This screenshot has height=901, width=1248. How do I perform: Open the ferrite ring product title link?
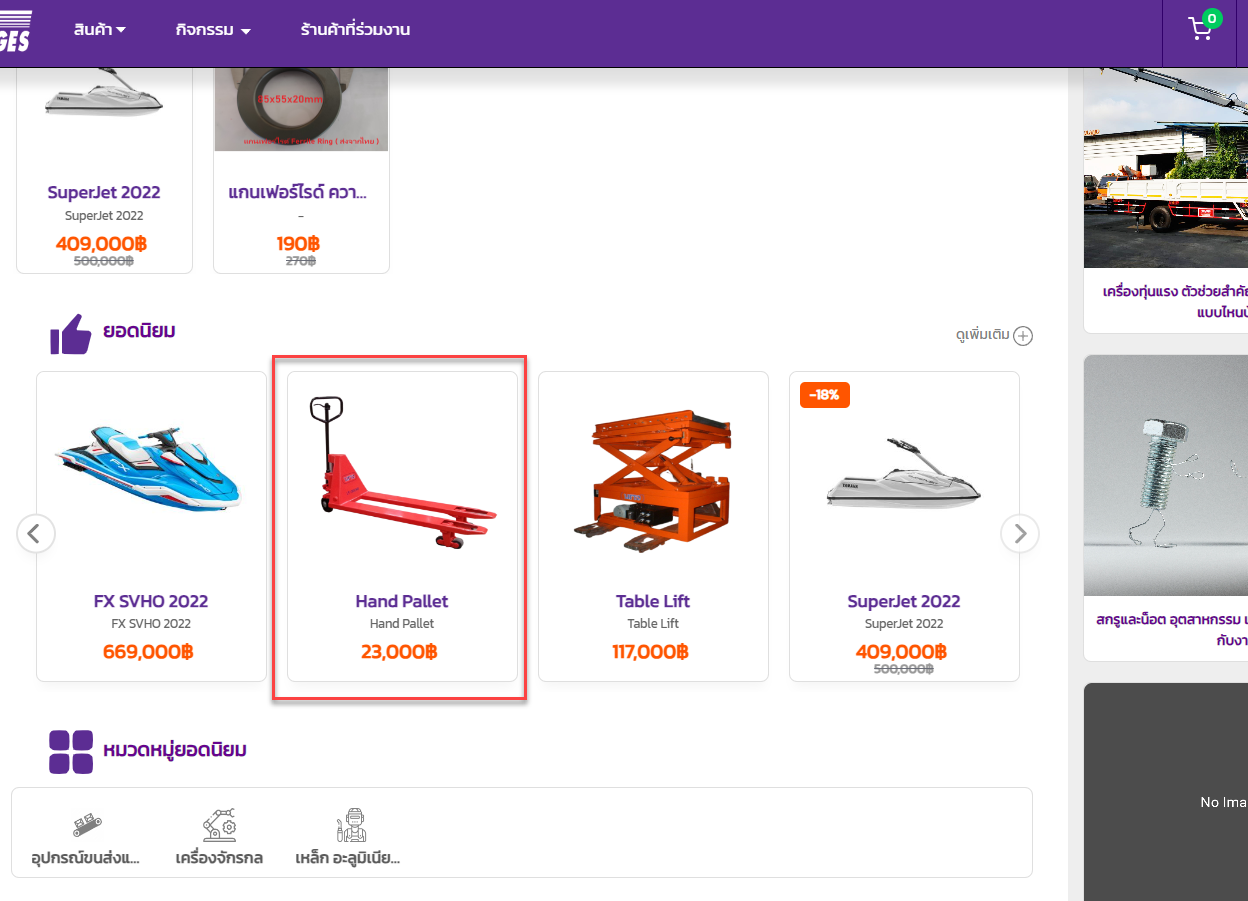pyautogui.click(x=298, y=192)
